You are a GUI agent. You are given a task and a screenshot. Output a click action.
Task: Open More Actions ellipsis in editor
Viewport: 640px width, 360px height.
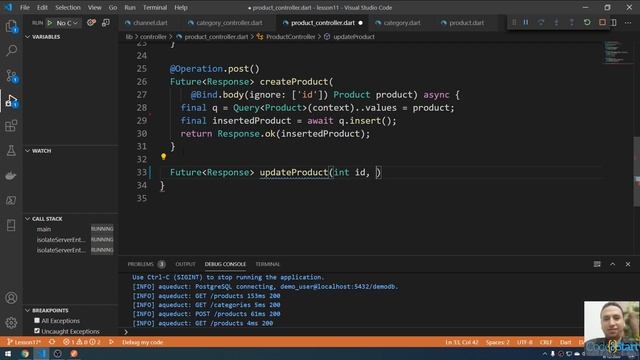coord(628,22)
